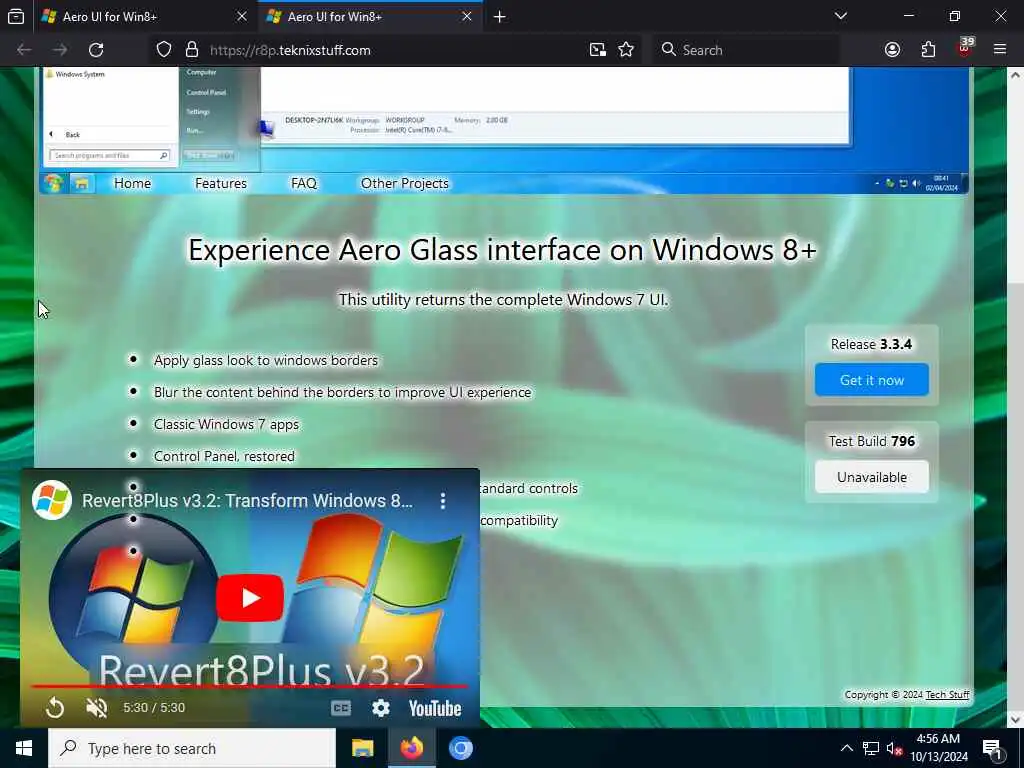Open the Extensions puzzle icon

(928, 50)
